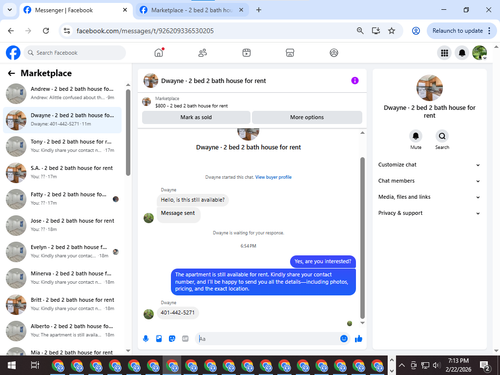Click the More options button
Screen dimensions: 500x375
click(307, 117)
